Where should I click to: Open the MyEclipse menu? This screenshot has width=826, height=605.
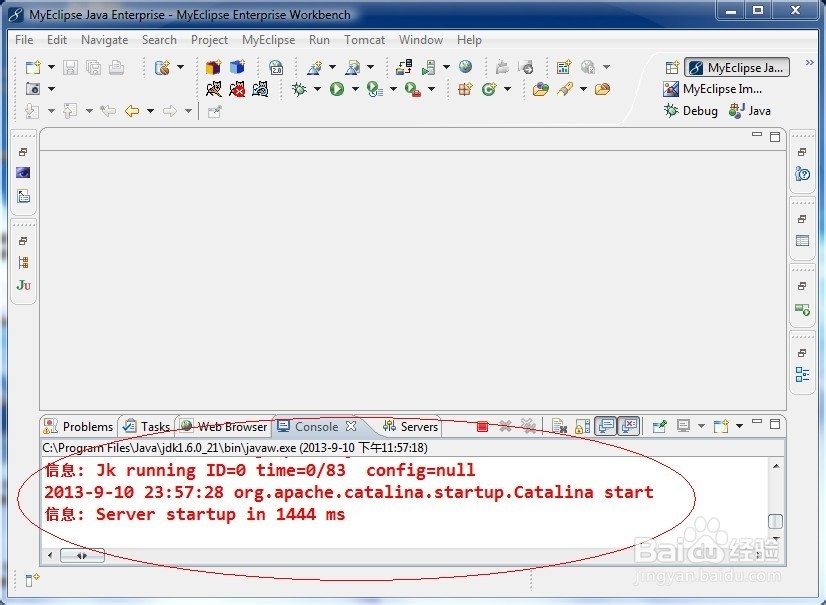(268, 40)
